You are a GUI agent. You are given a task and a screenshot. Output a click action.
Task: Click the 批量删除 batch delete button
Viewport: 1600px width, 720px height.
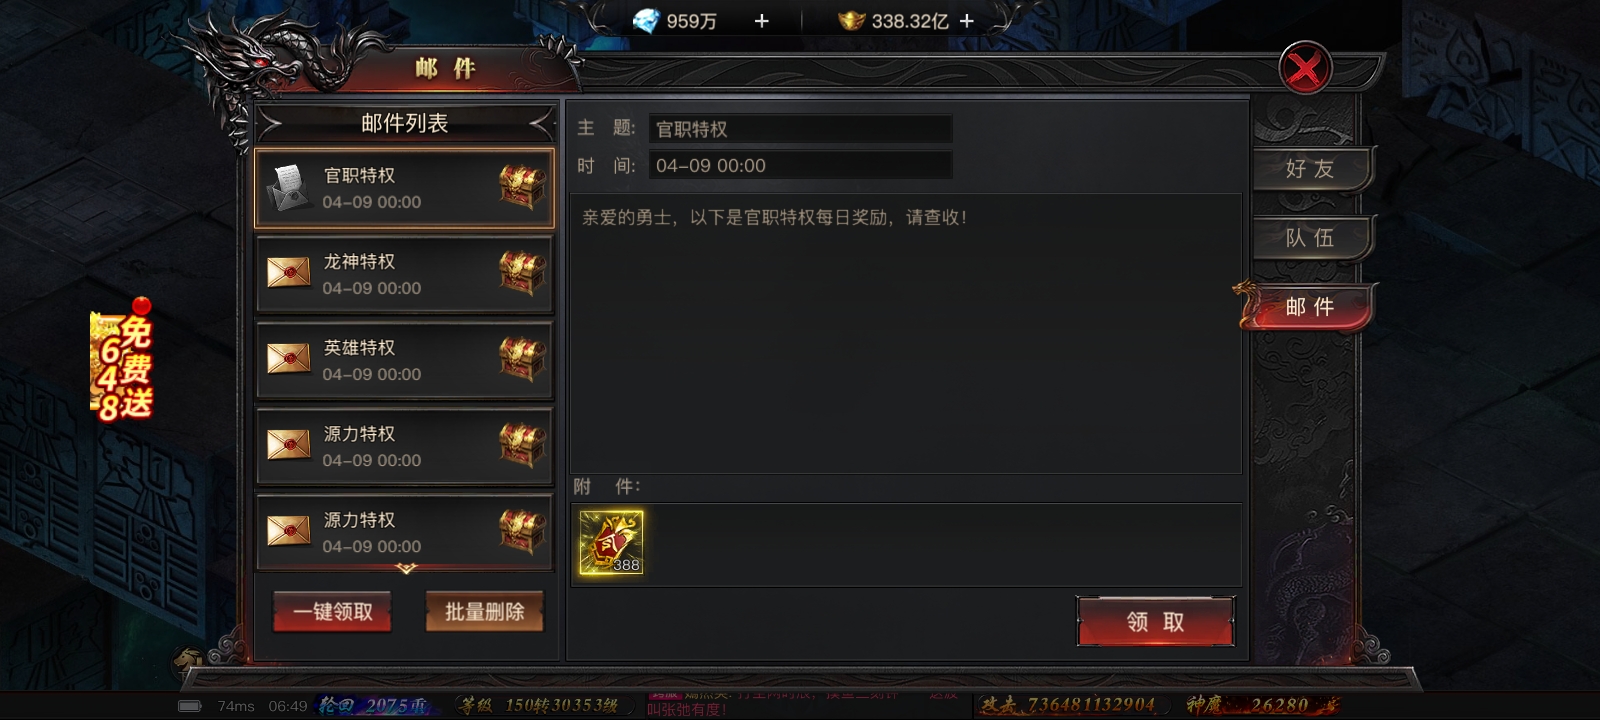[485, 612]
